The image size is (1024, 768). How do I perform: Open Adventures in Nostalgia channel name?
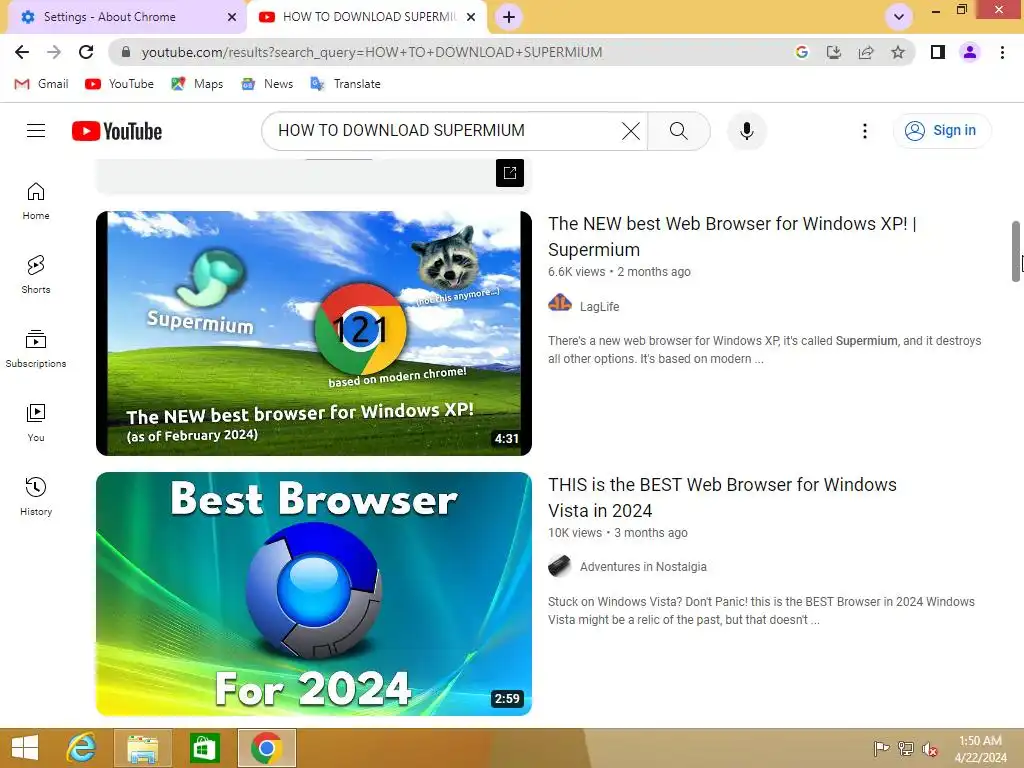643,567
